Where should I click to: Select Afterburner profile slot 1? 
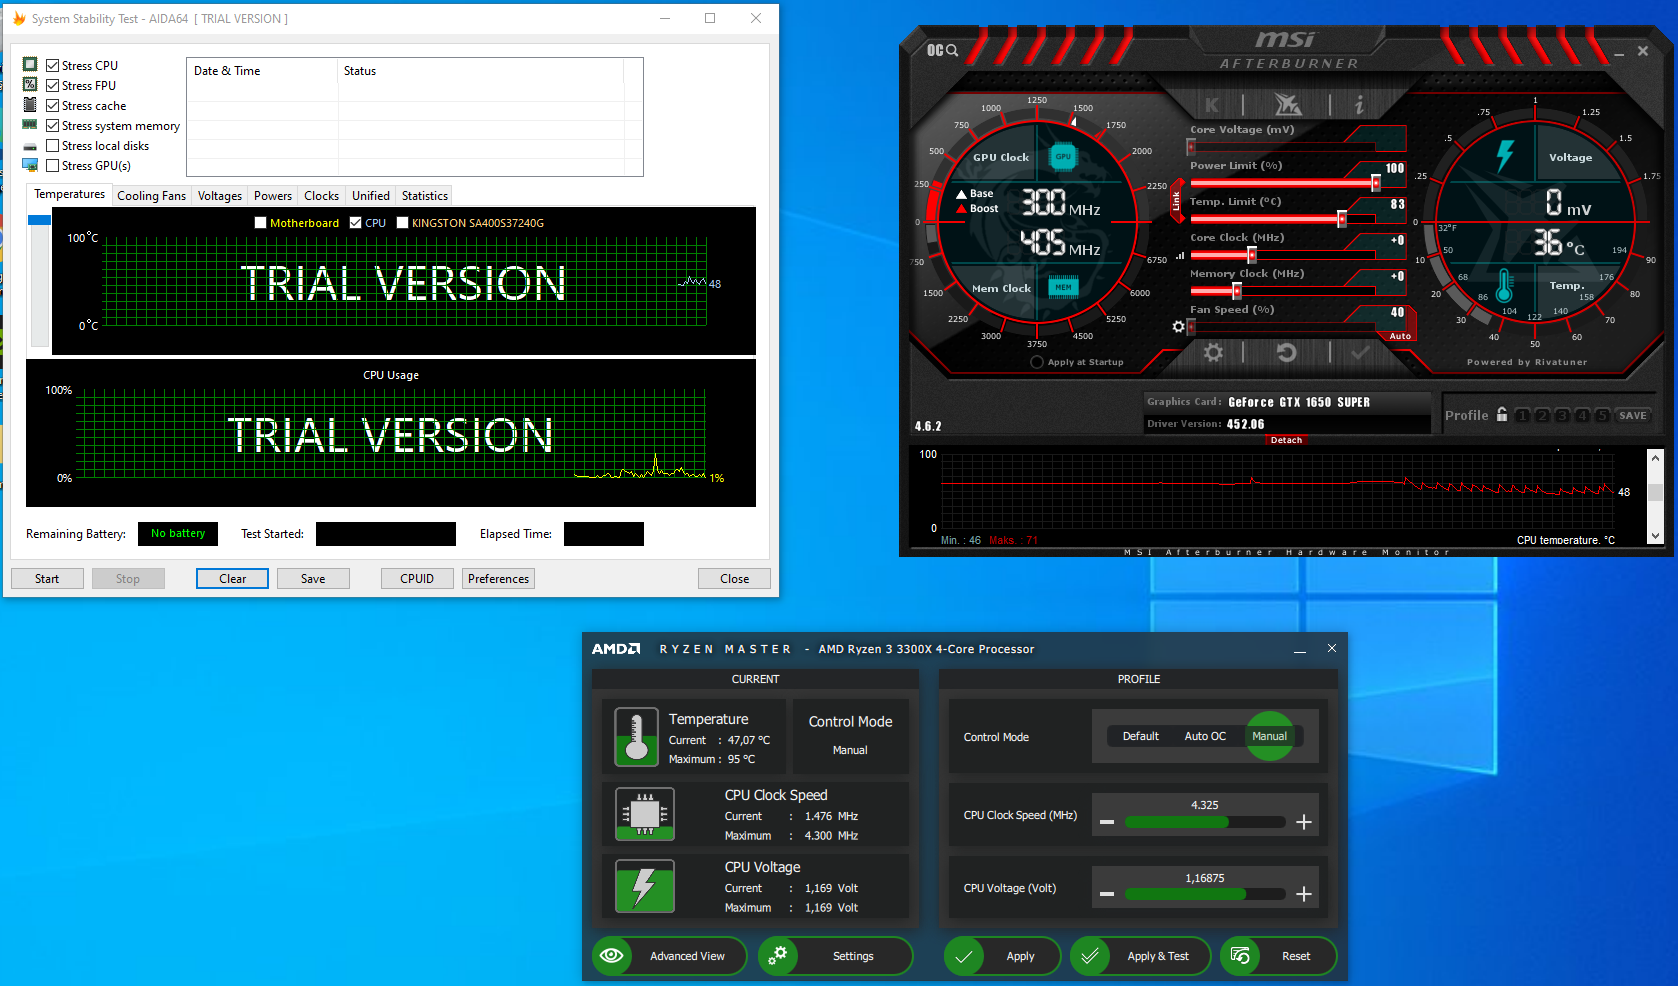(1522, 415)
